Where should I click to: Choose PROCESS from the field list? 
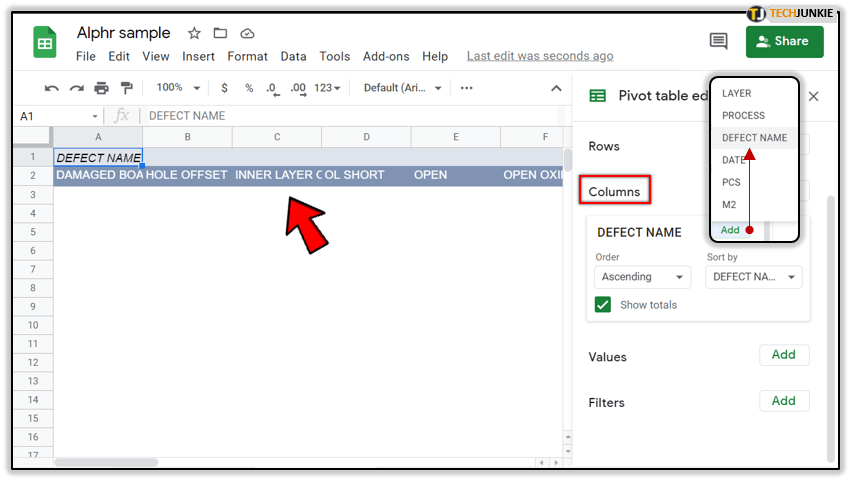tap(743, 116)
